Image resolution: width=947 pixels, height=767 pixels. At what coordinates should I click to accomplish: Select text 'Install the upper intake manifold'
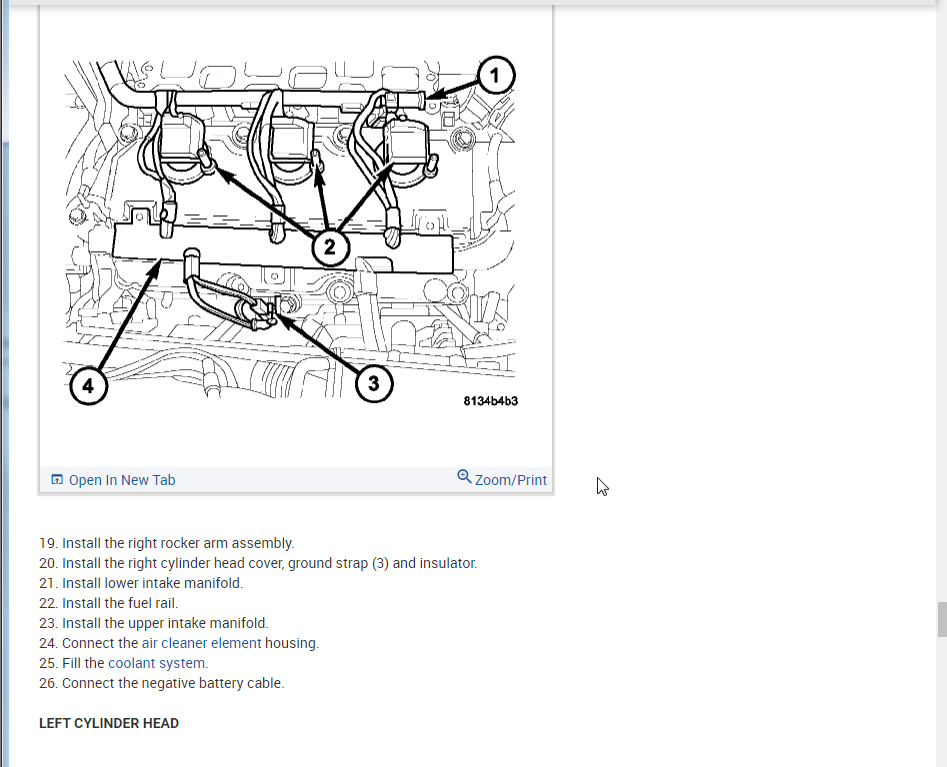pyautogui.click(x=165, y=623)
